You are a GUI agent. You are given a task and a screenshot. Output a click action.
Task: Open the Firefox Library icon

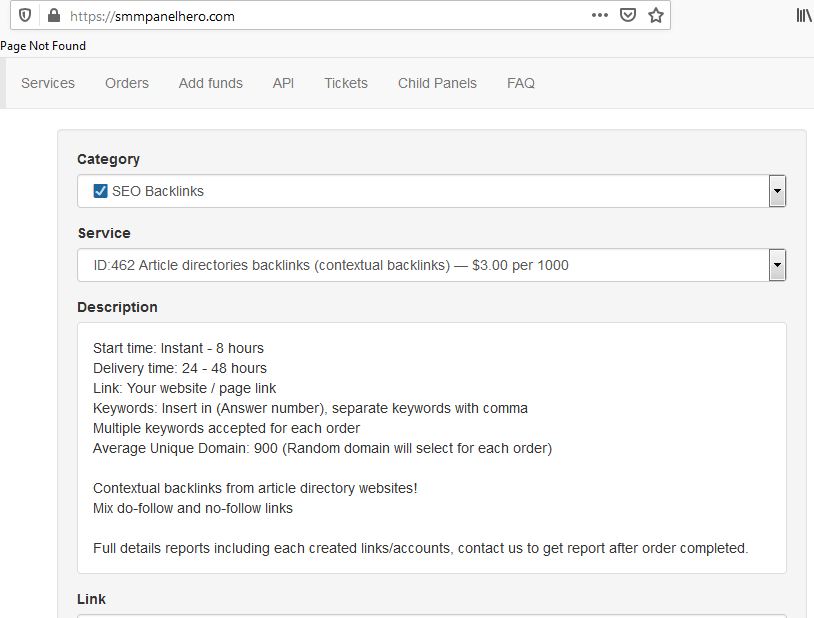pos(804,15)
